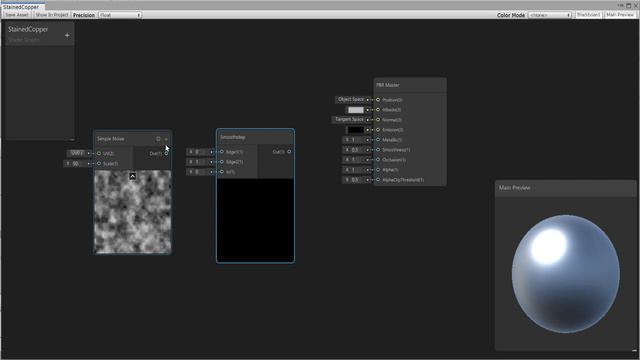Screen dimensions: 640x360
Task: Click Smoothstep Edge2 input port
Action: [x=222, y=162]
